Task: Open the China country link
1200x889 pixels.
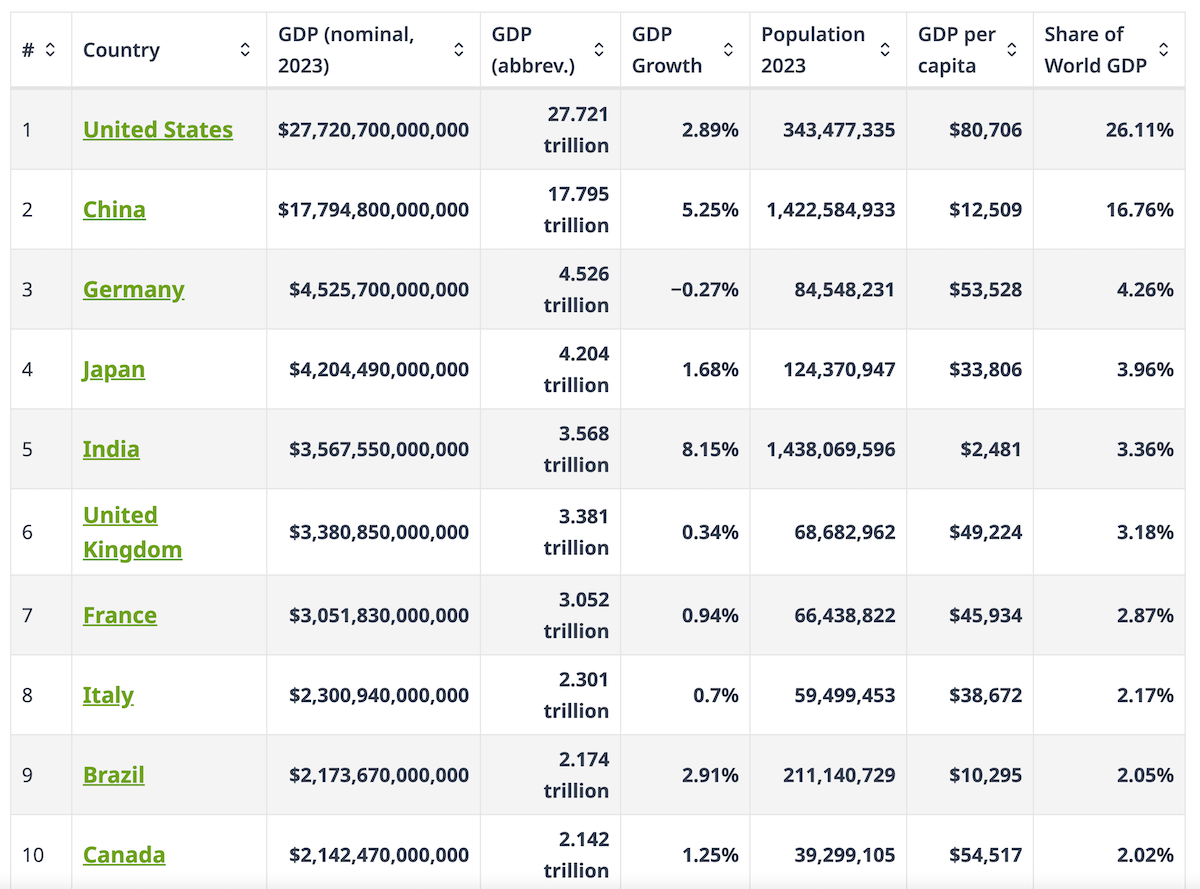Action: pos(114,210)
